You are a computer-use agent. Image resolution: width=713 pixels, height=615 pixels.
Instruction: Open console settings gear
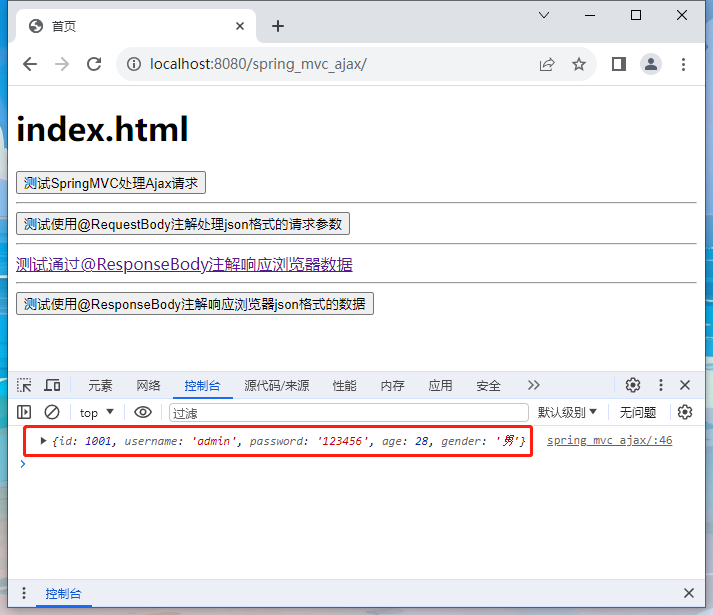click(685, 412)
